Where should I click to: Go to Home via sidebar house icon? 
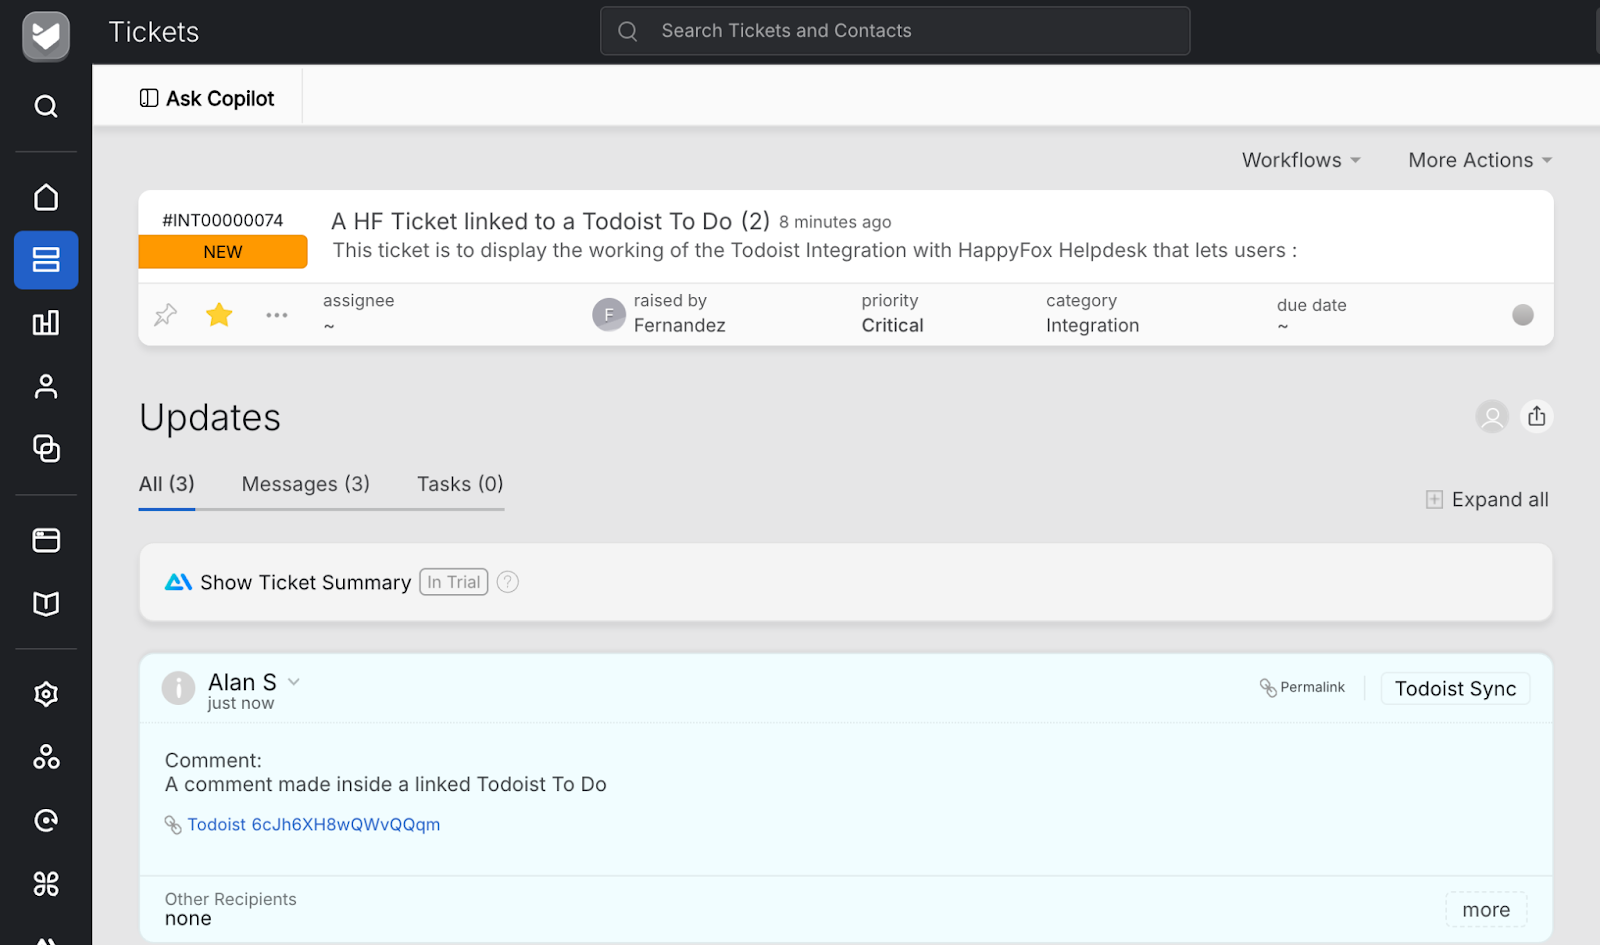click(x=46, y=197)
